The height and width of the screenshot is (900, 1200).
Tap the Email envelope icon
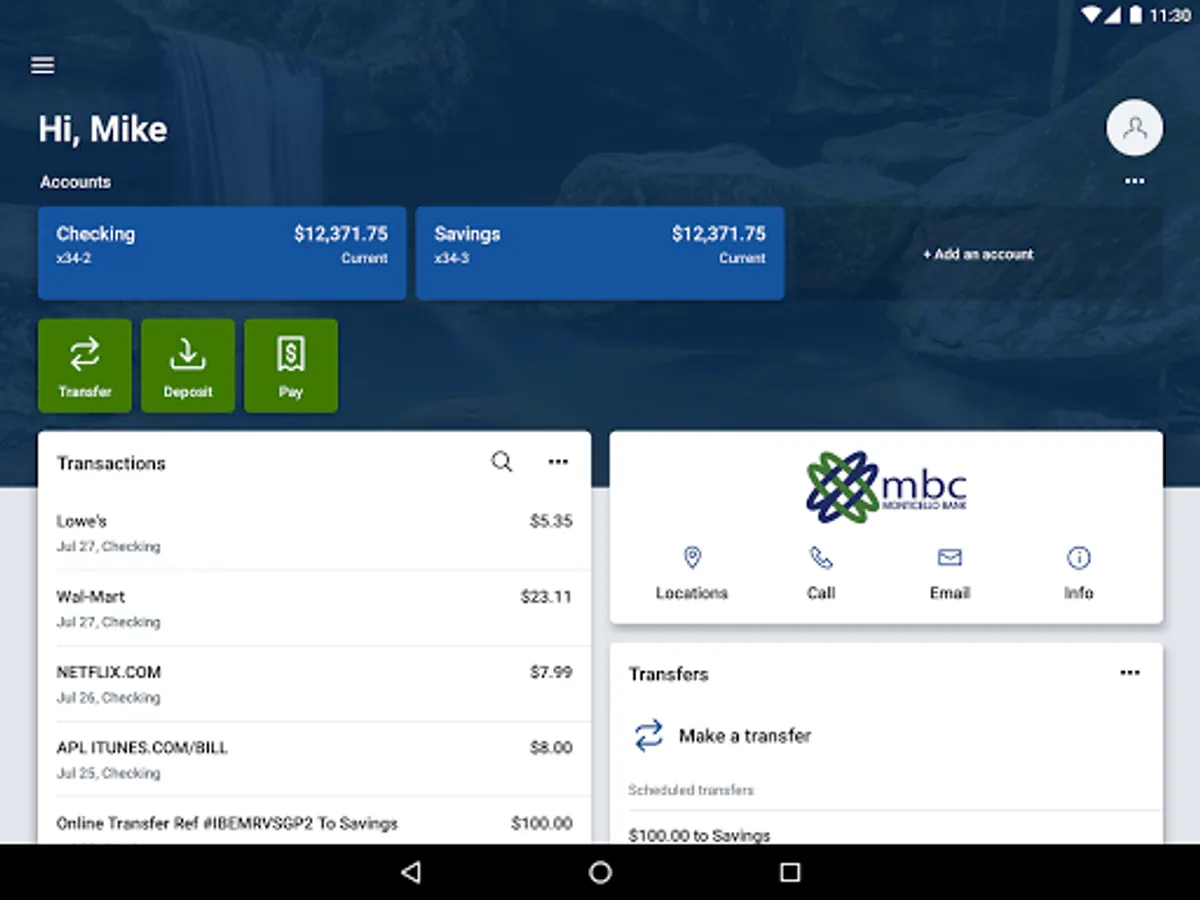[x=949, y=558]
